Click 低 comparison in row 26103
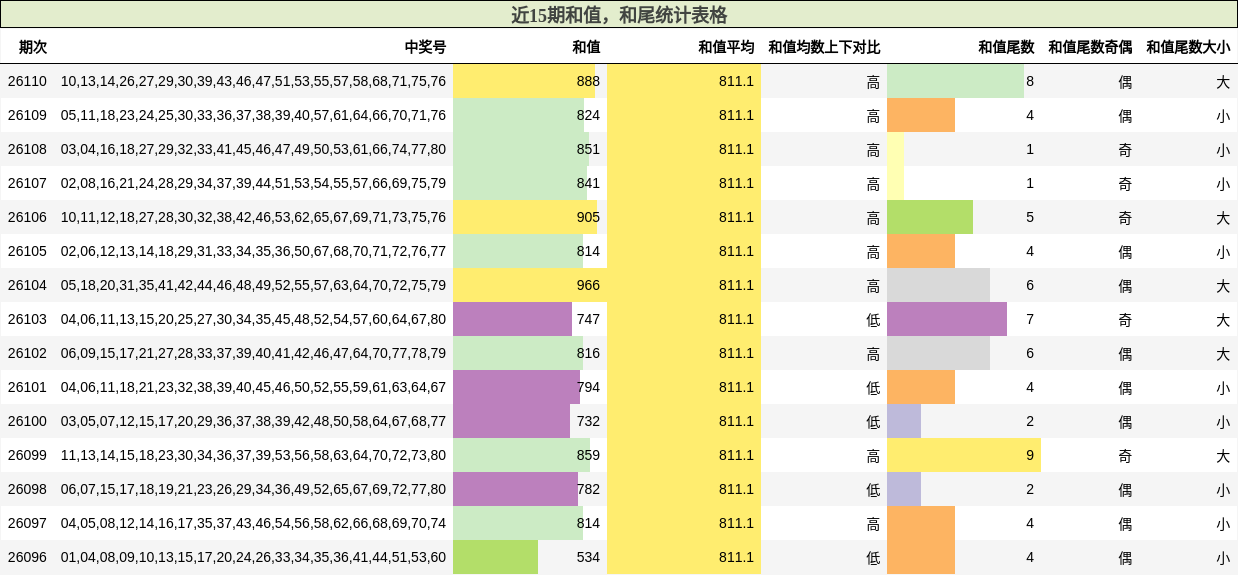This screenshot has height=575, width=1238. click(873, 319)
